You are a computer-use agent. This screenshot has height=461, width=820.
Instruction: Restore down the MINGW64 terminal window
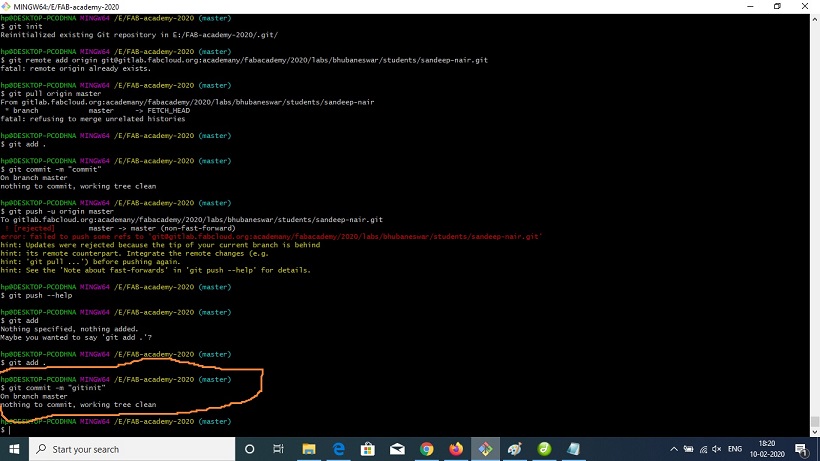click(x=777, y=6)
